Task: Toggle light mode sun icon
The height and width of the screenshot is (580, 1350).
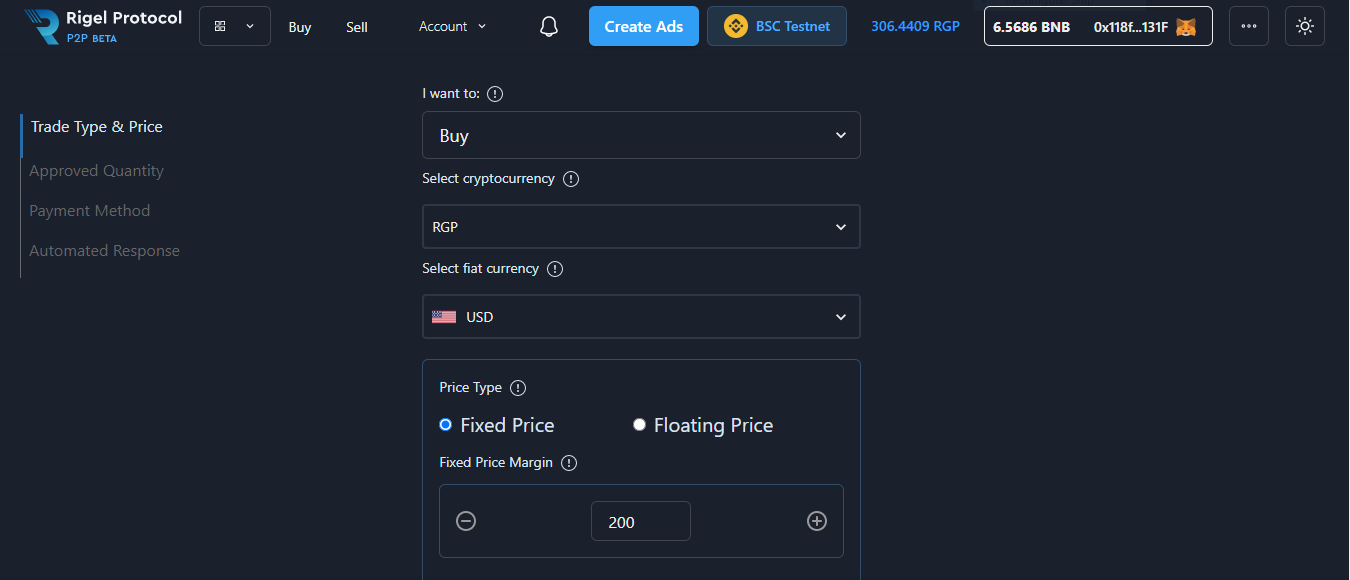Action: 1304,27
